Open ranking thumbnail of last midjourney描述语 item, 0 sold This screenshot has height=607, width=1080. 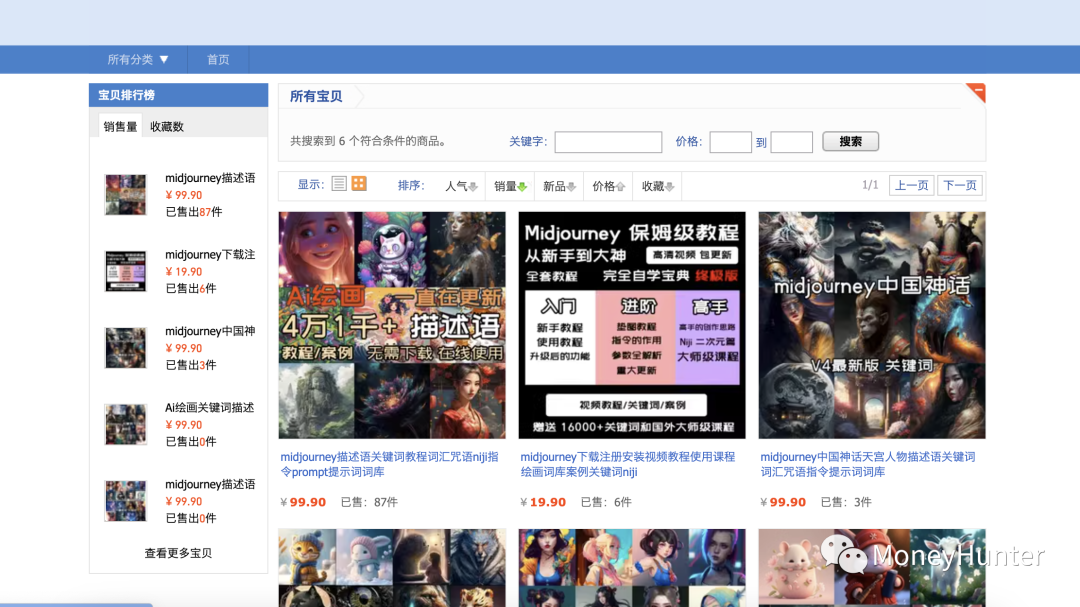pos(125,500)
